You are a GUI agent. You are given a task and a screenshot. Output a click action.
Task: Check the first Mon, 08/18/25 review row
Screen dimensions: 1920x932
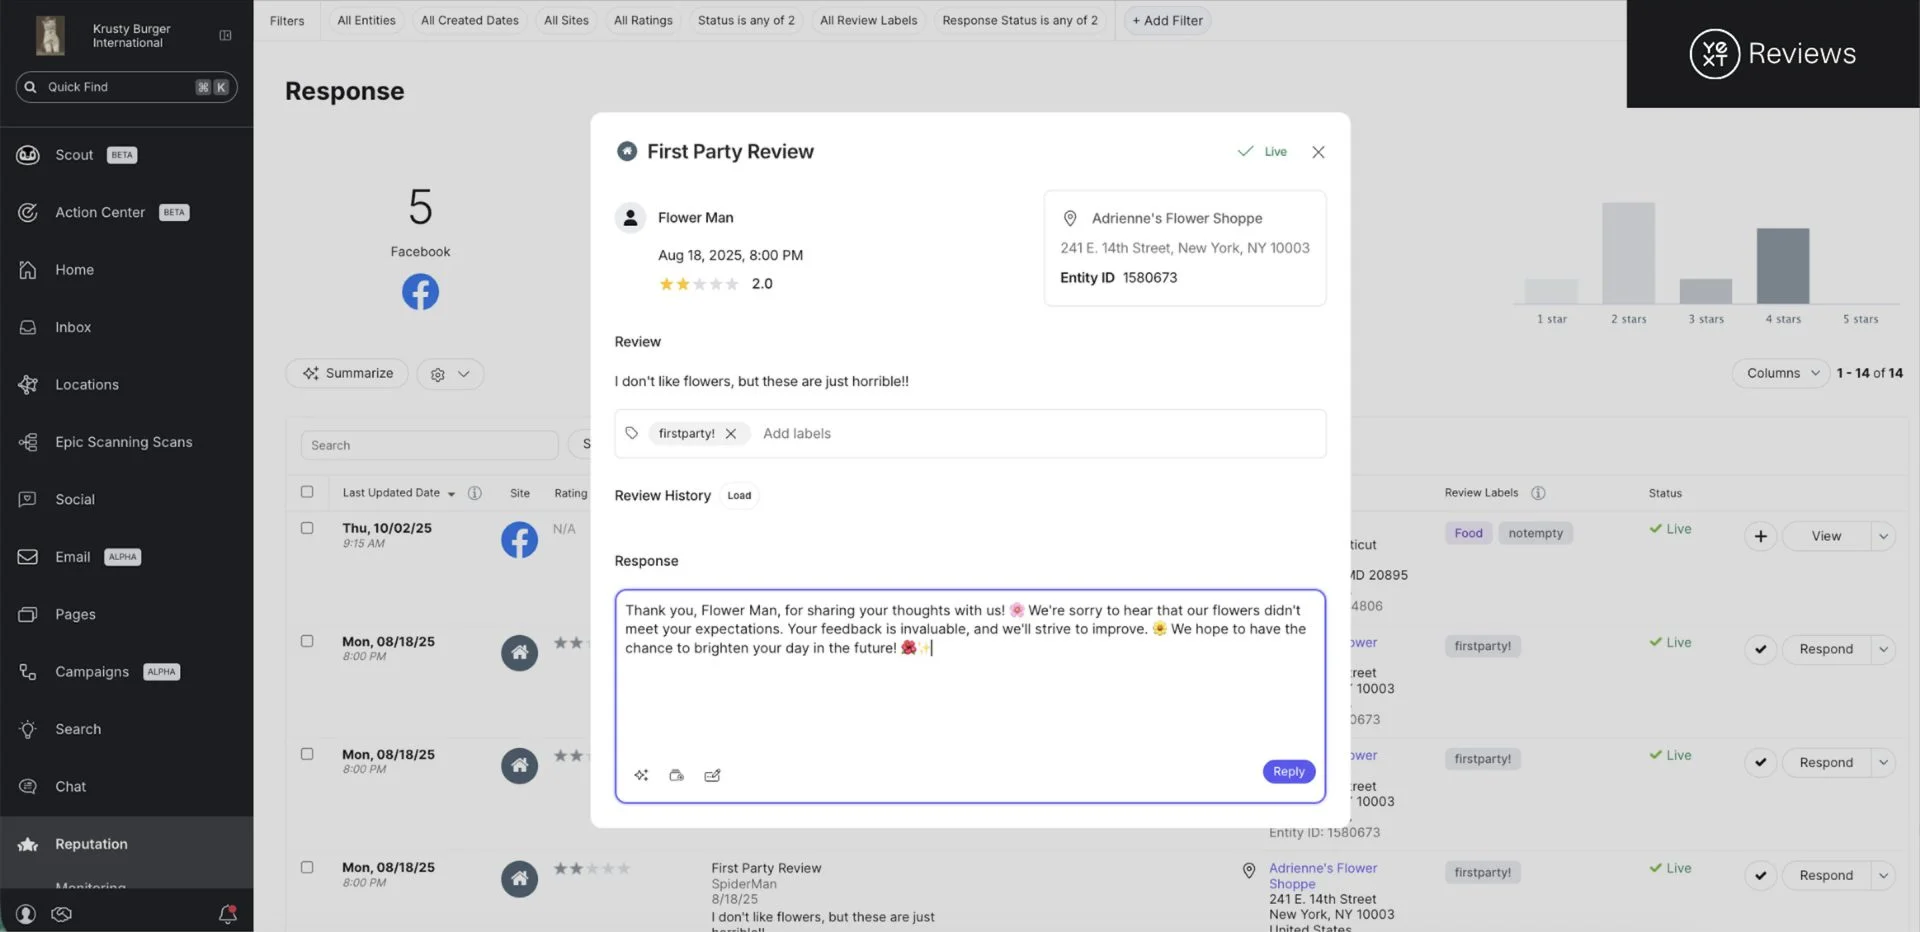[x=307, y=641]
